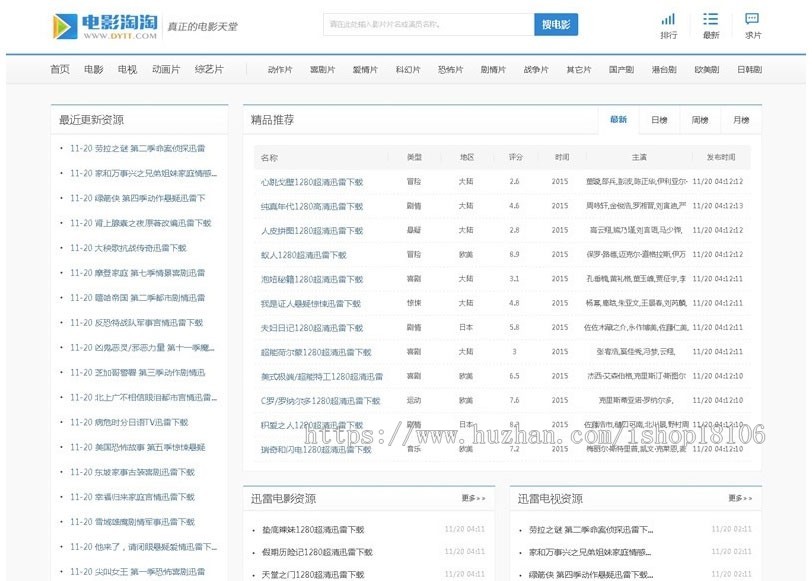Focus the movie name search field

(429, 24)
